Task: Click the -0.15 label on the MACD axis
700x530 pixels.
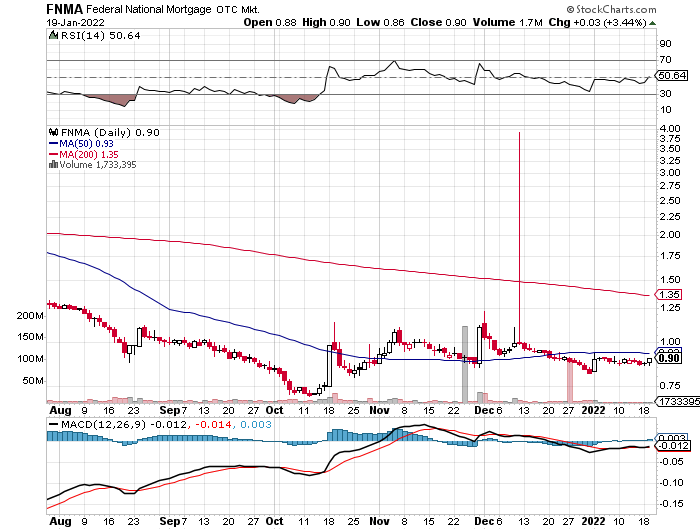Action: pos(671,503)
